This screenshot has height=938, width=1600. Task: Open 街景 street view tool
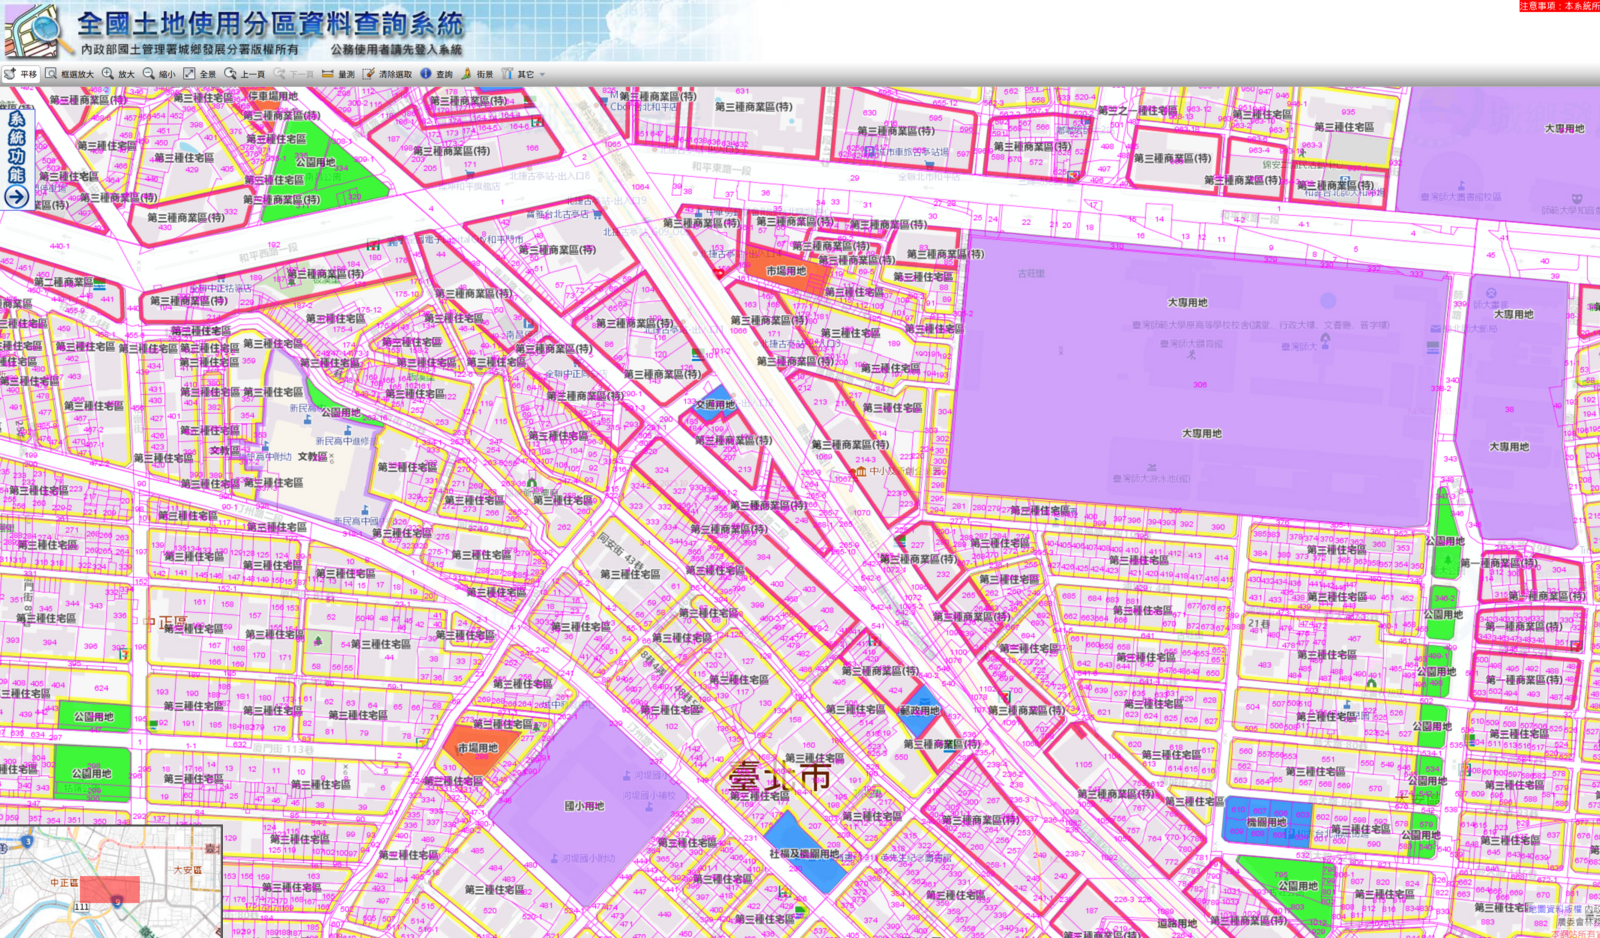(477, 74)
